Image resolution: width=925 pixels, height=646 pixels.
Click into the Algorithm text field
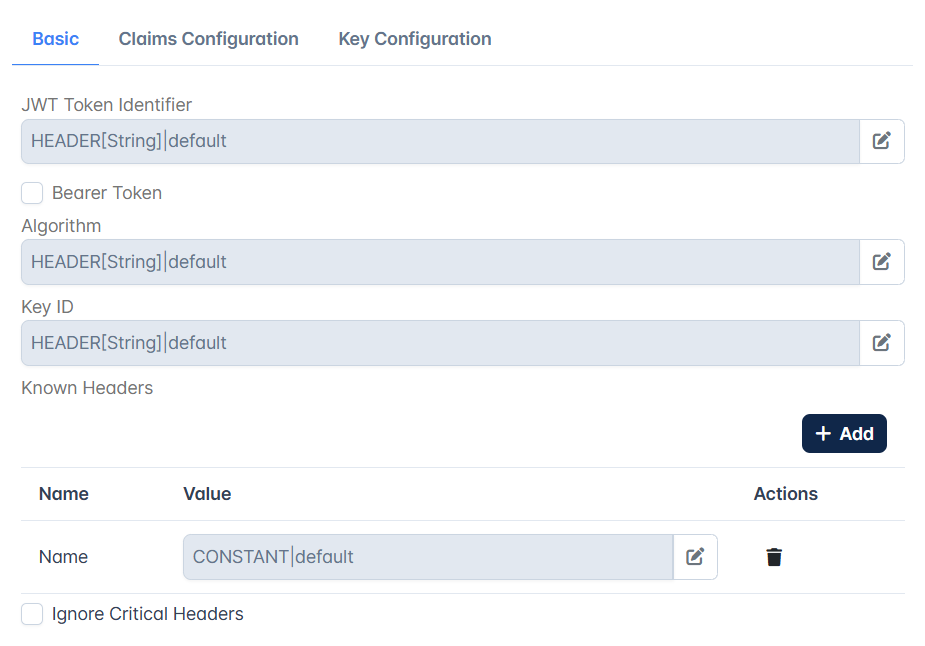tap(440, 262)
